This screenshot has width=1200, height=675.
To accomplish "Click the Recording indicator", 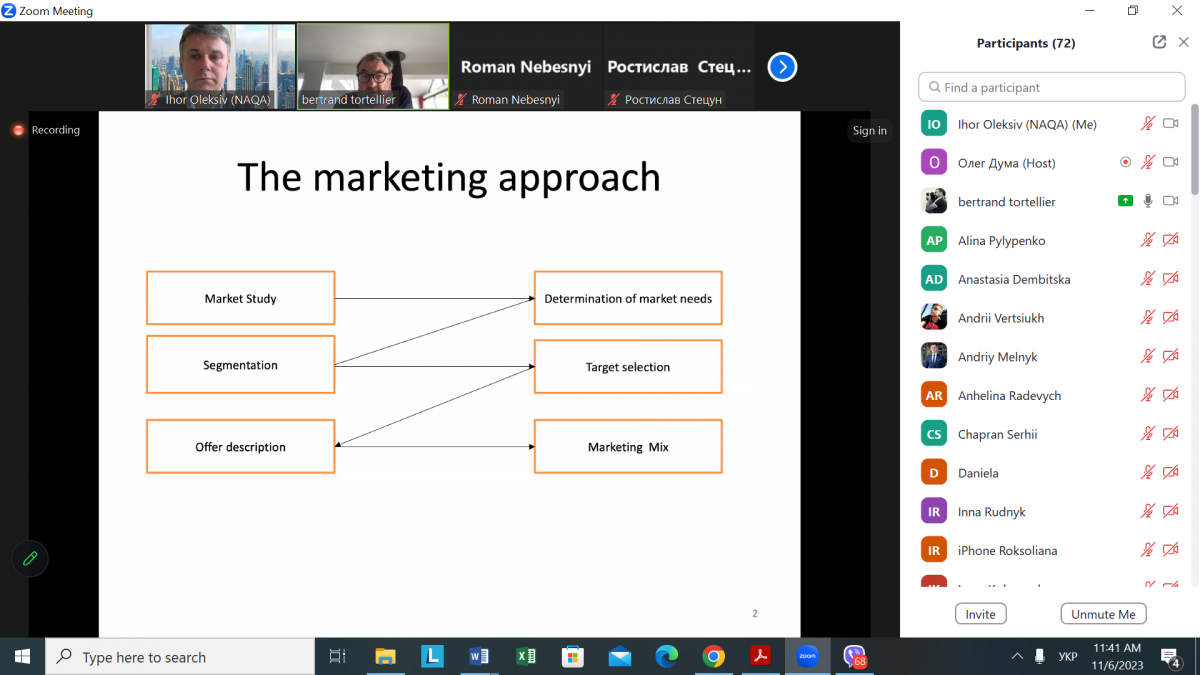I will click(x=46, y=130).
